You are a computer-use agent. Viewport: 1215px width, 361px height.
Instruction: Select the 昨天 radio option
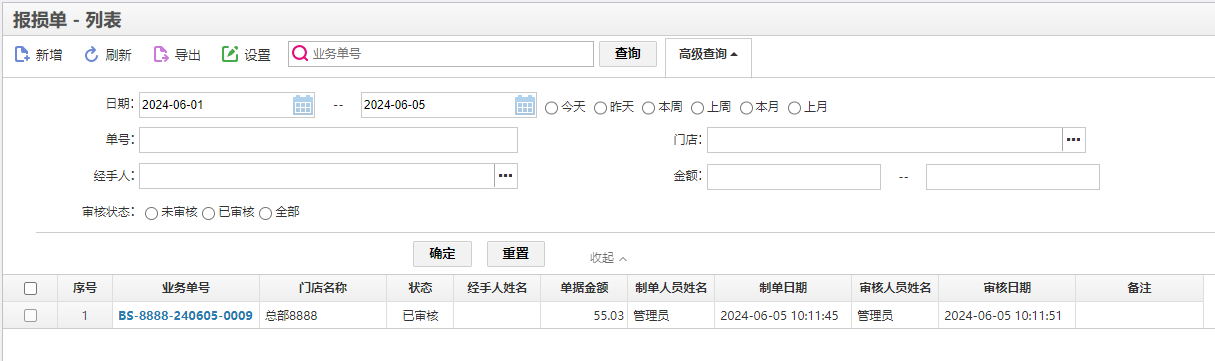tap(600, 107)
